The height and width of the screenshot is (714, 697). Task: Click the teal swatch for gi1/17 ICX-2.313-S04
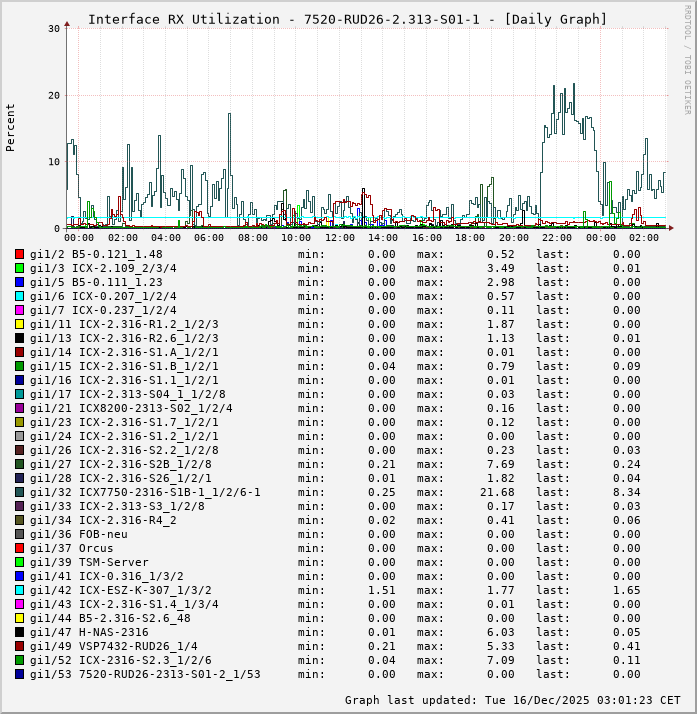tap(19, 394)
